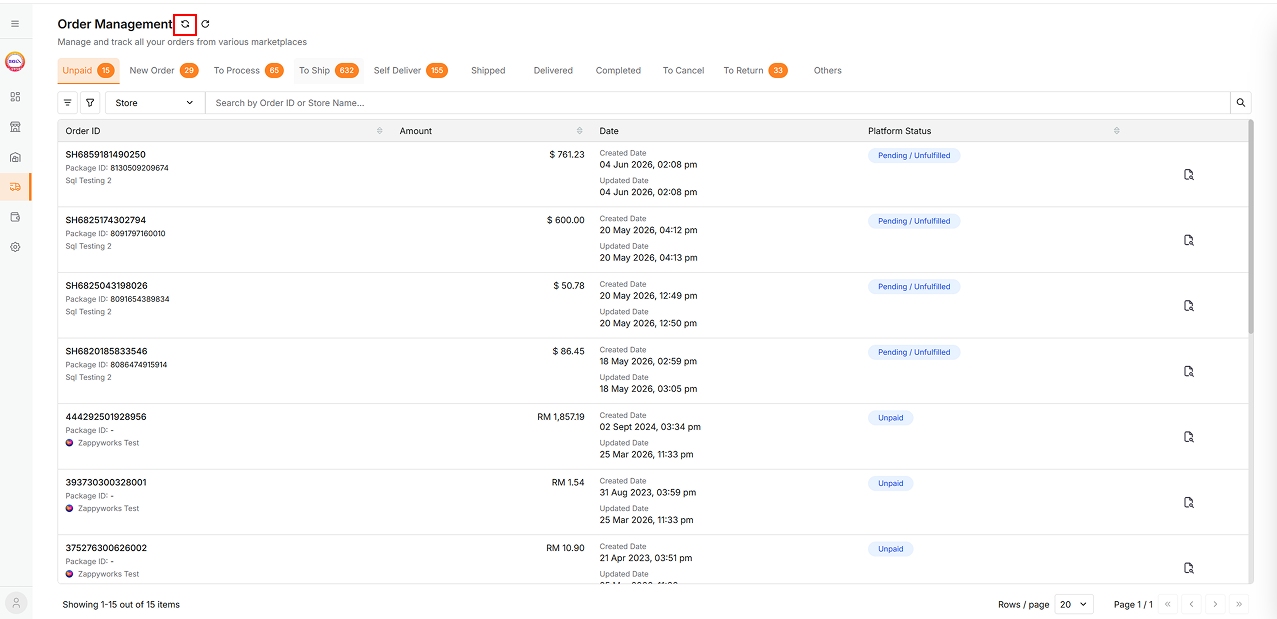Click the single-arrow reload icon in the header
Viewport: 1277px width, 619px height.
(206, 24)
